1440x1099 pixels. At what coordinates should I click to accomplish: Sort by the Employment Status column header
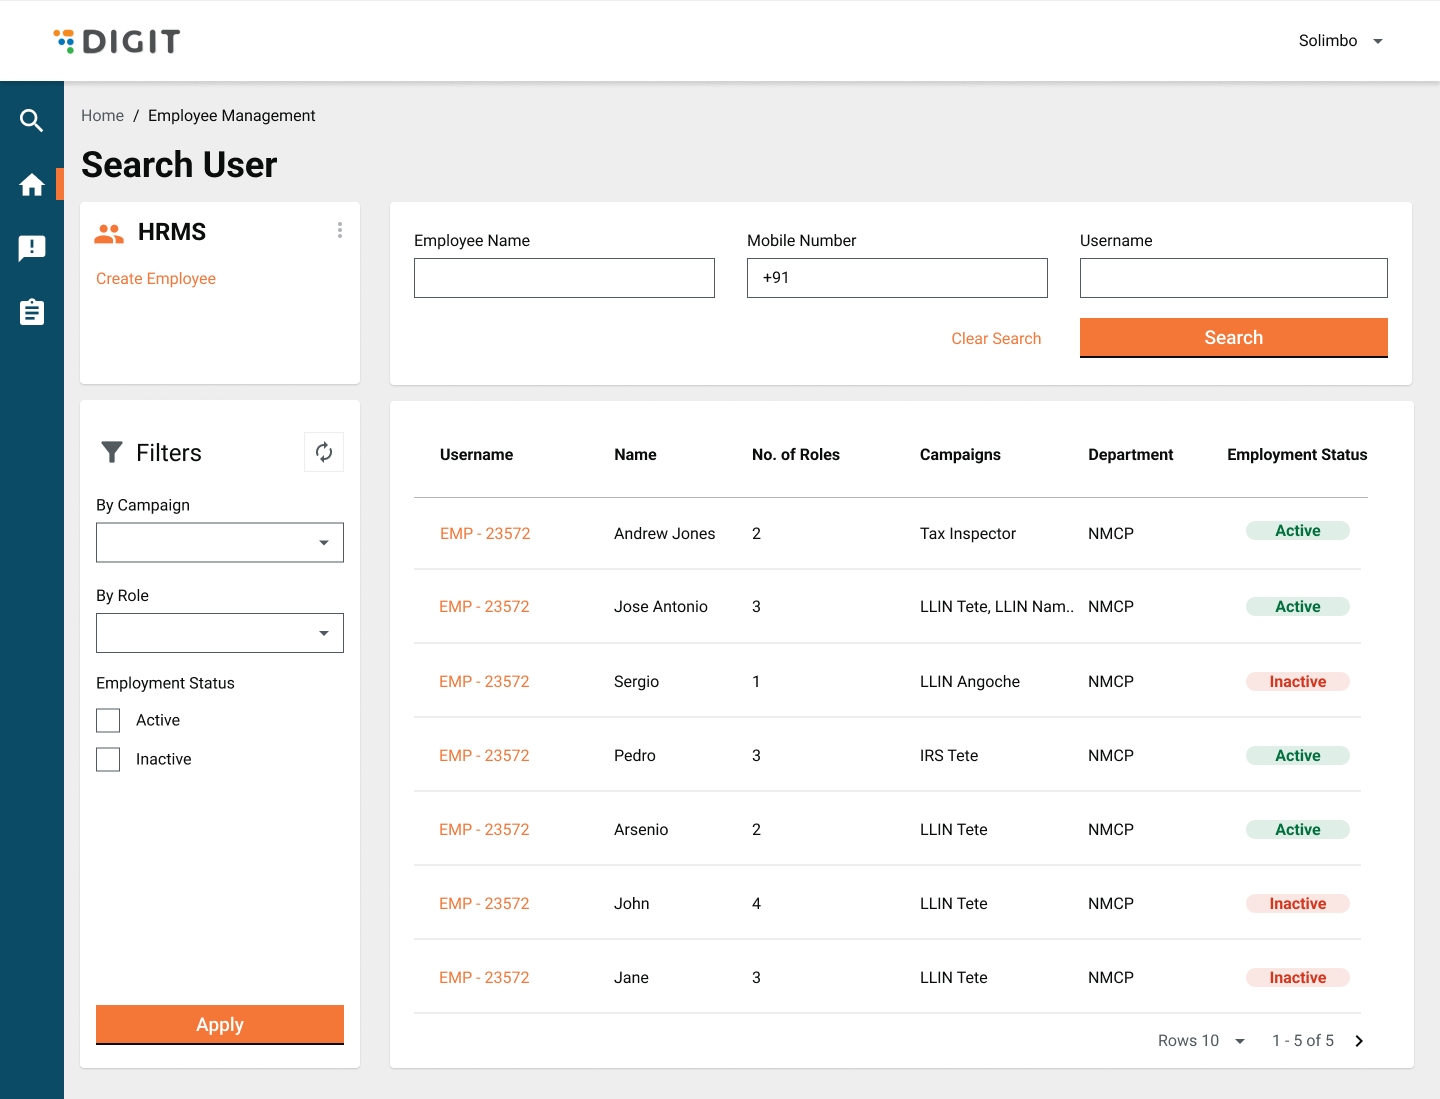pyautogui.click(x=1296, y=455)
